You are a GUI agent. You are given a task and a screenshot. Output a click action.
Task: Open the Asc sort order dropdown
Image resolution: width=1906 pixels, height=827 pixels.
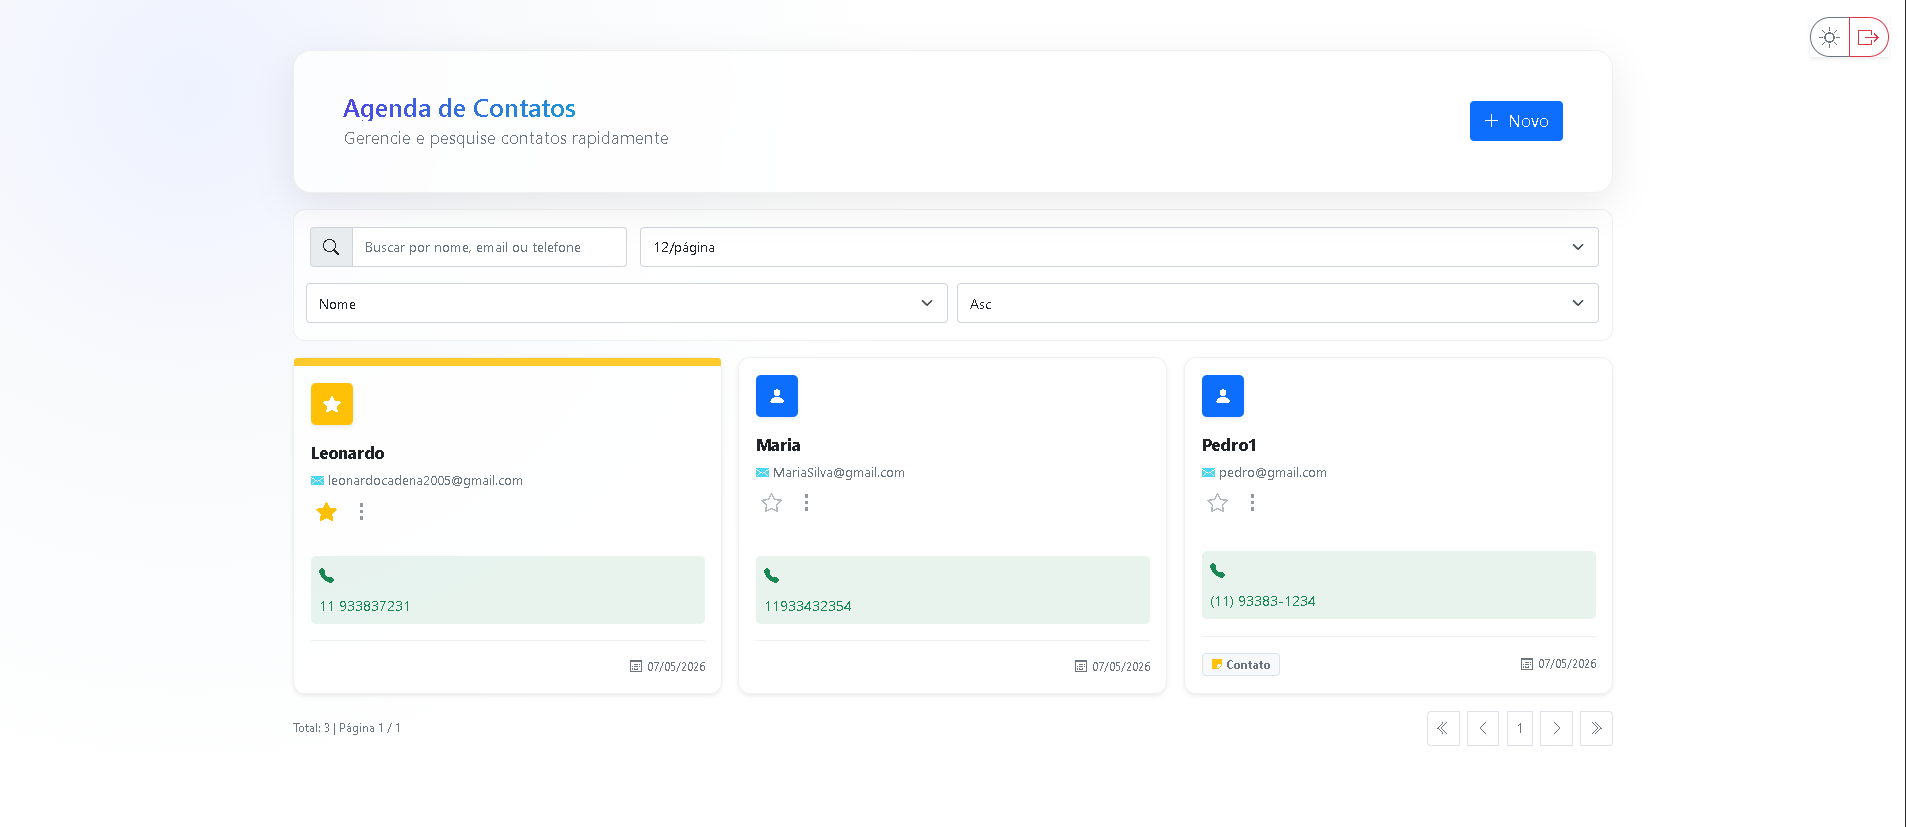pos(1277,303)
